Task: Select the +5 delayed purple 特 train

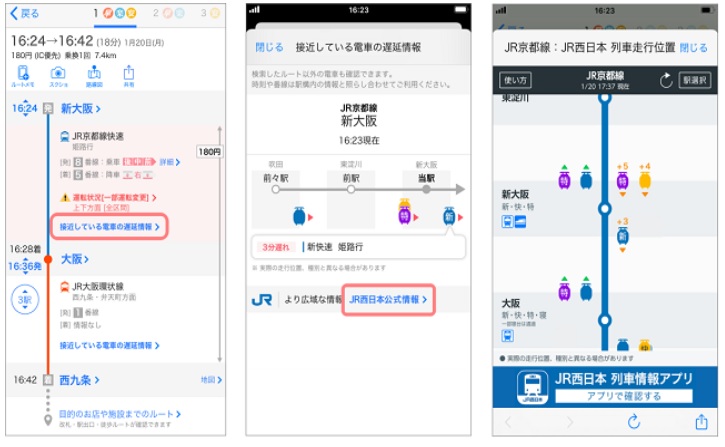Action: tap(623, 180)
